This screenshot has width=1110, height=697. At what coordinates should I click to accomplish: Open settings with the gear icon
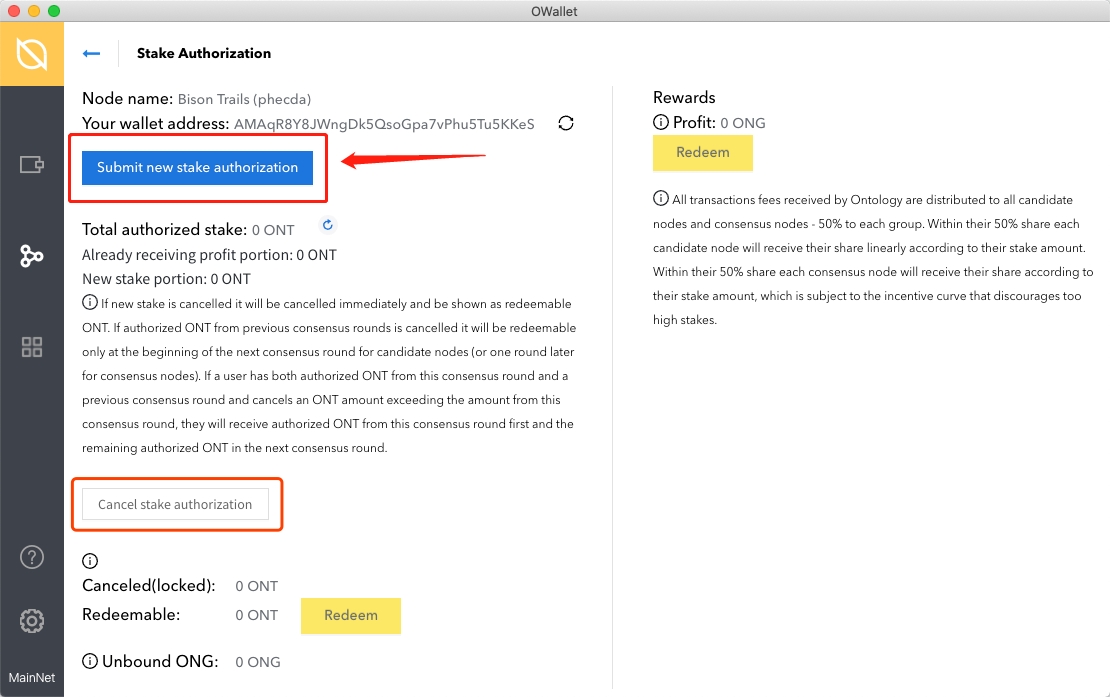tap(32, 621)
